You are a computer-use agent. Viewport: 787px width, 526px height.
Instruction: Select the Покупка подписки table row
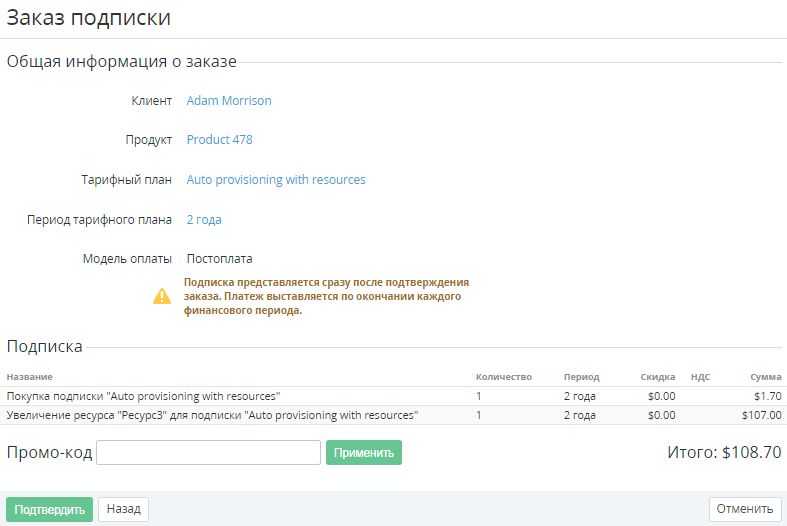[x=143, y=396]
